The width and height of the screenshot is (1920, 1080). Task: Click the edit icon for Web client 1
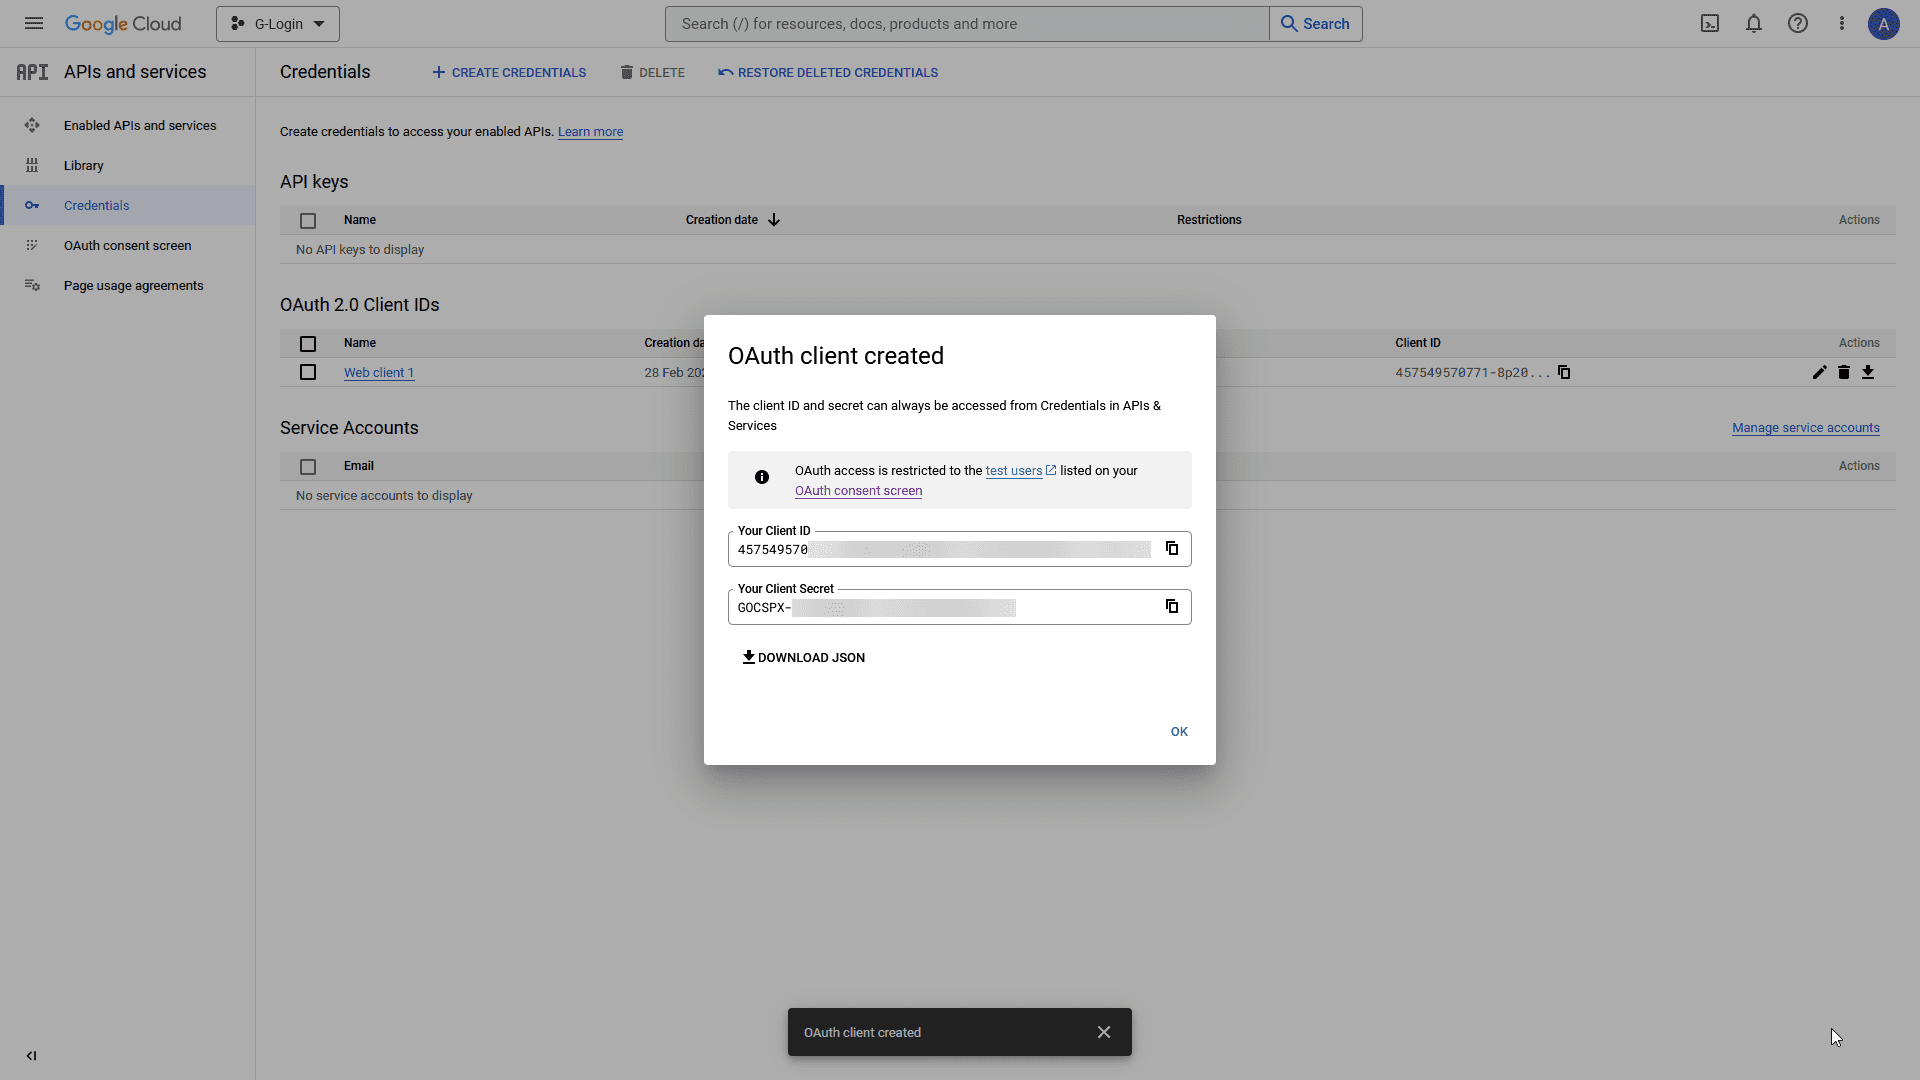(1818, 372)
